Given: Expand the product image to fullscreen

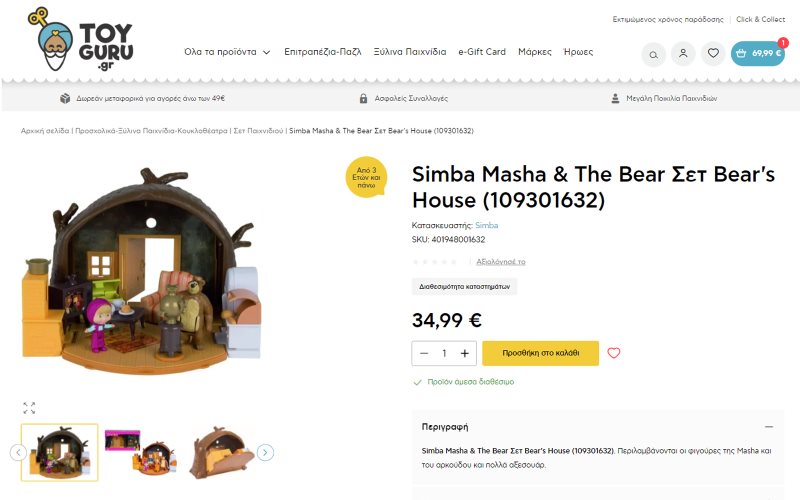Looking at the screenshot, I should (x=29, y=408).
